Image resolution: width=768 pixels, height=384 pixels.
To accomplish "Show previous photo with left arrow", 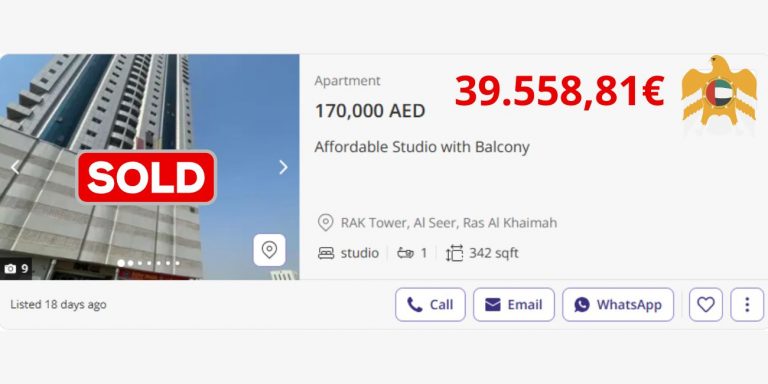I will point(15,168).
